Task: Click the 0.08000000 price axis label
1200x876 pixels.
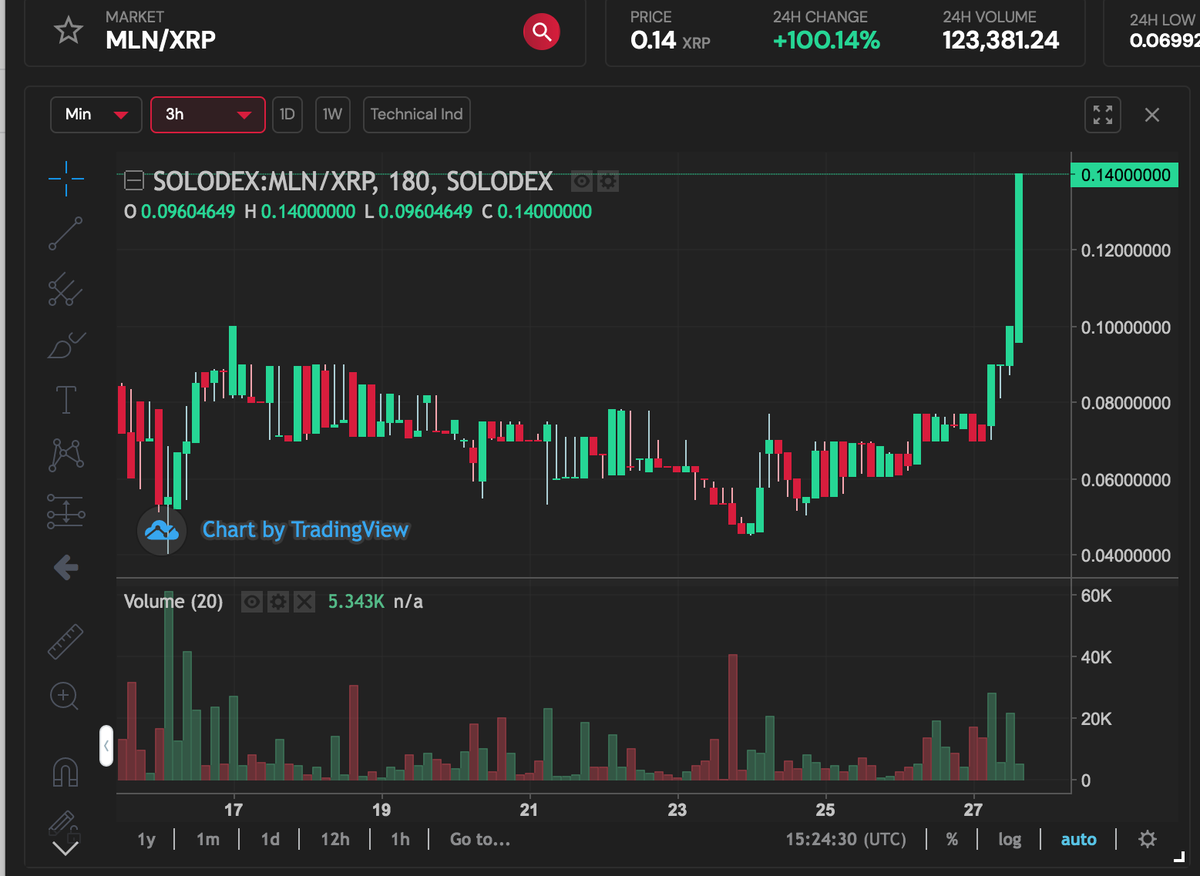Action: pos(1125,403)
